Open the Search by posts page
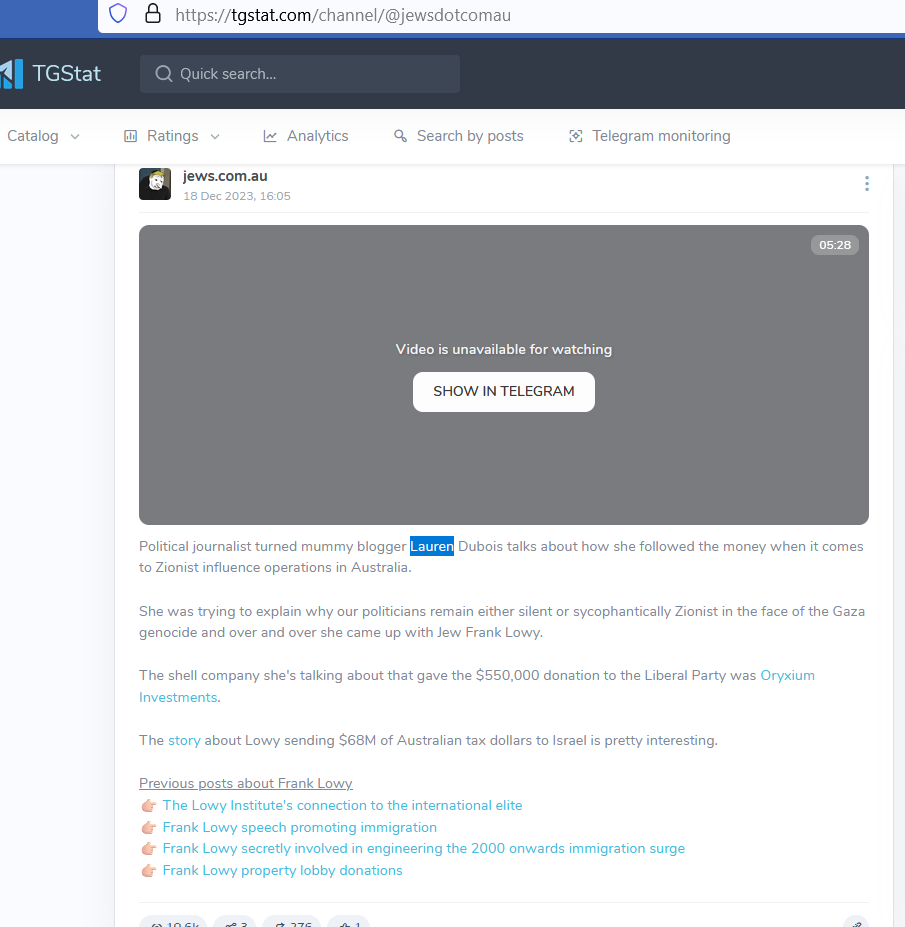 click(459, 136)
